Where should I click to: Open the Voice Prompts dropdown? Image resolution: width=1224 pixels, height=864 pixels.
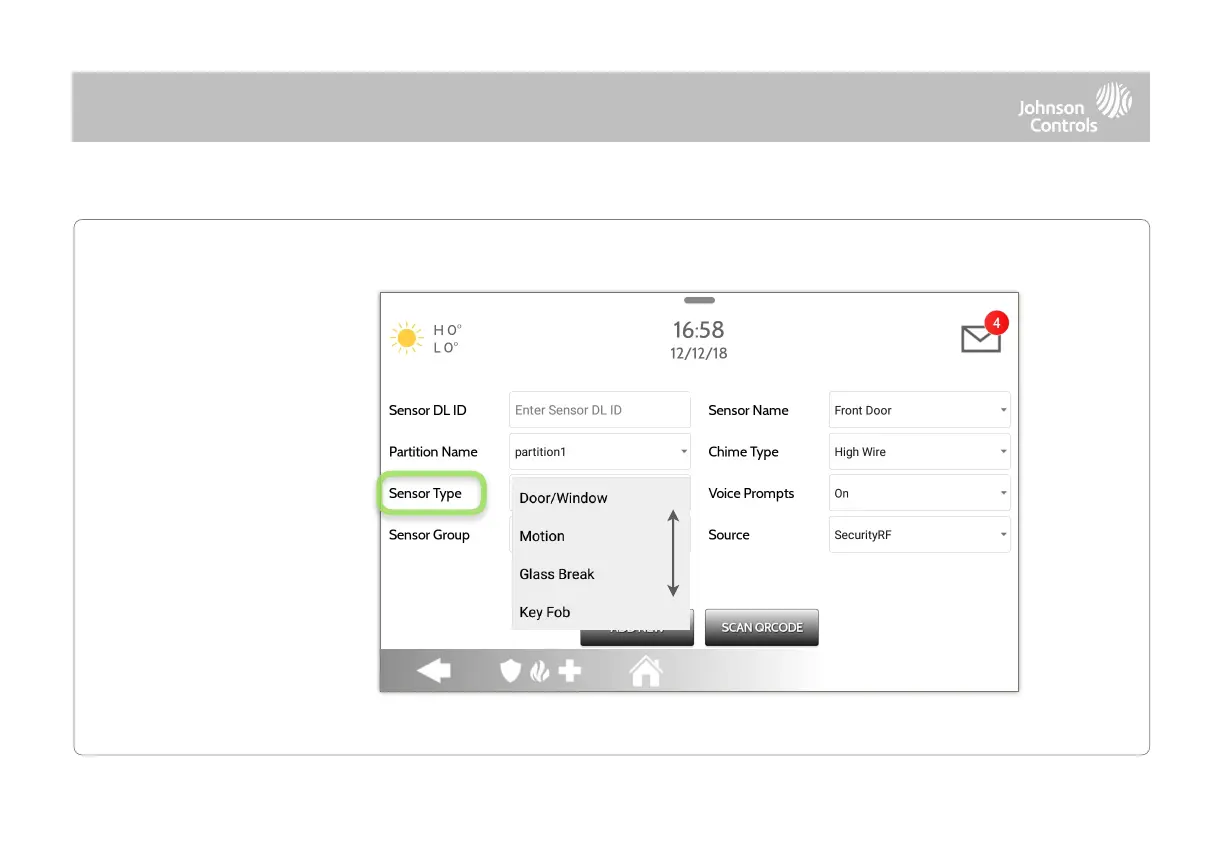(x=920, y=493)
